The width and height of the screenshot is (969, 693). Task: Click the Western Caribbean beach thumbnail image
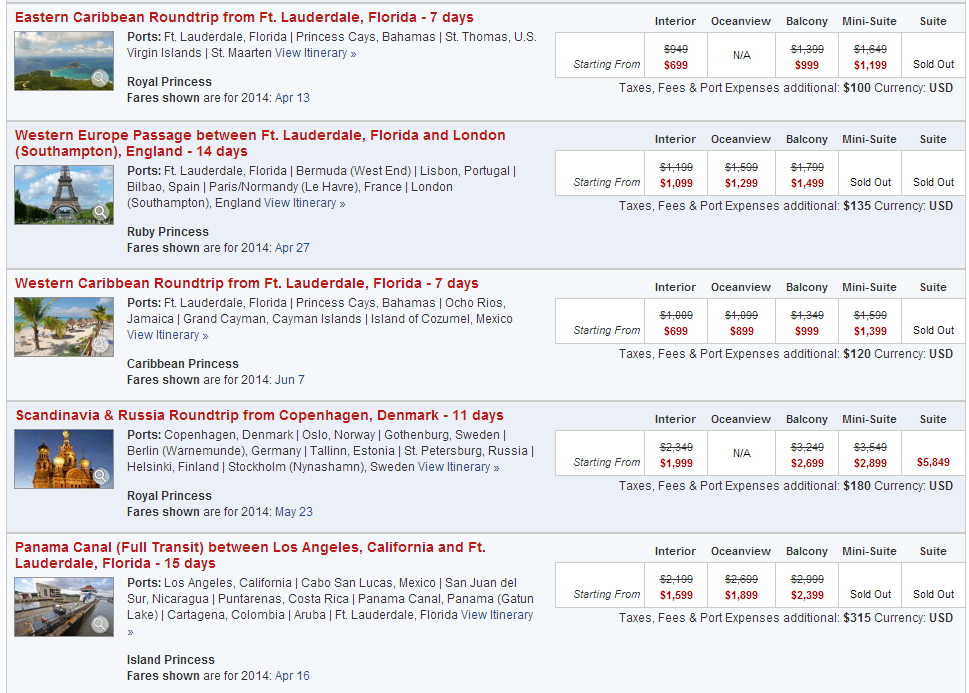pyautogui.click(x=64, y=327)
